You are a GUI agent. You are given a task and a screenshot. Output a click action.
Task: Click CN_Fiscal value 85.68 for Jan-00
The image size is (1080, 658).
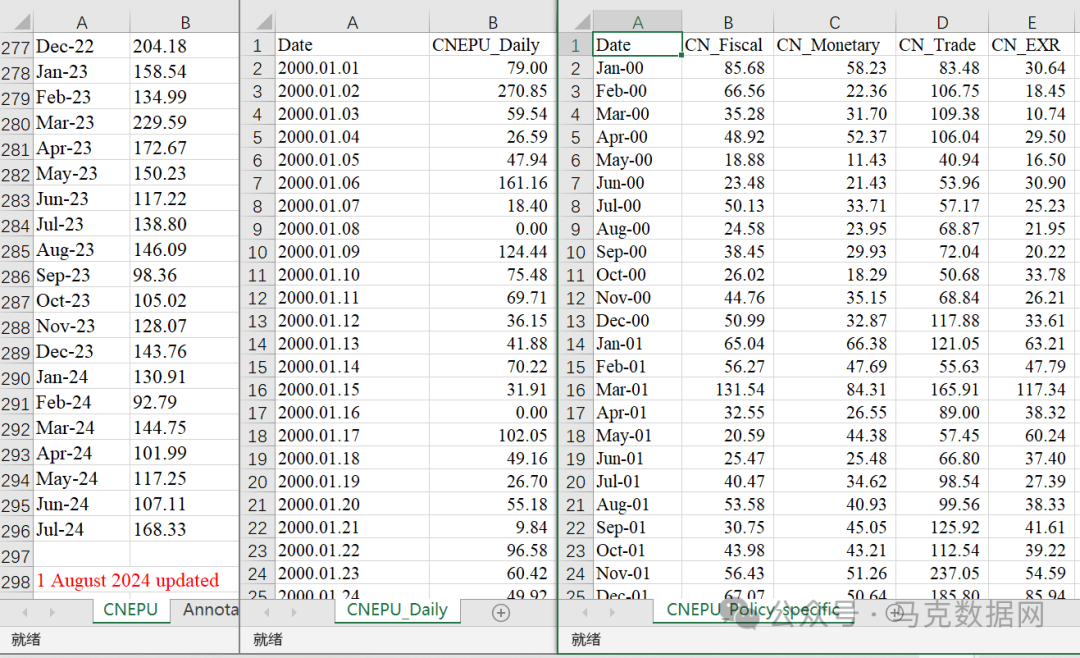(727, 68)
